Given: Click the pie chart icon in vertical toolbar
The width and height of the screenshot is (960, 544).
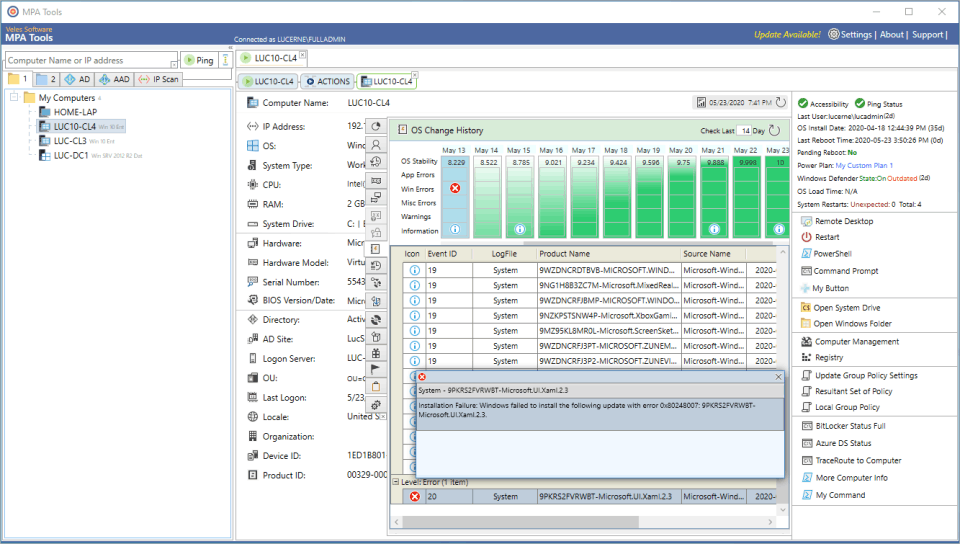Looking at the screenshot, I should point(376,126).
